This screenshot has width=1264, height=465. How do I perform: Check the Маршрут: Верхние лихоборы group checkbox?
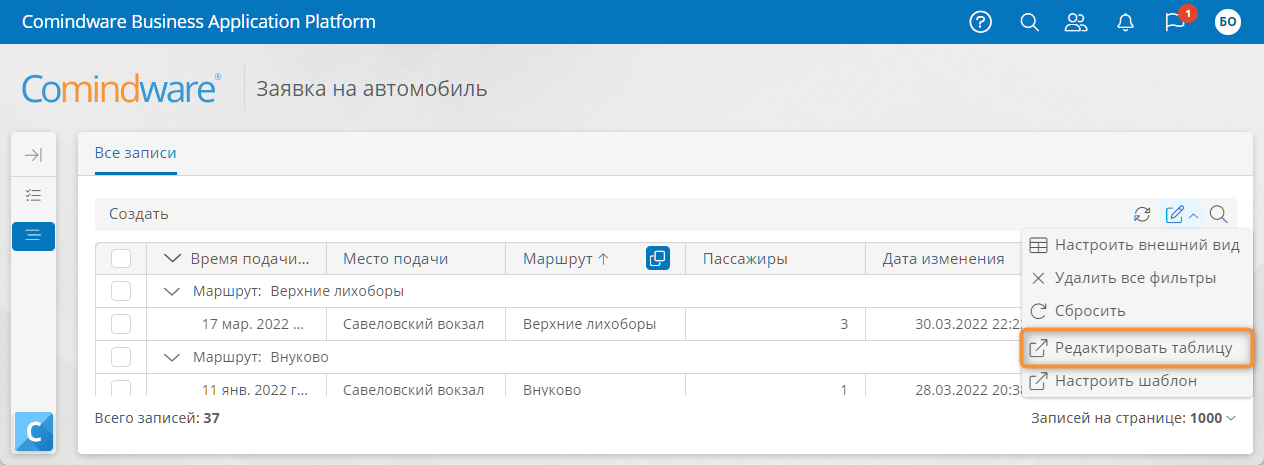pos(121,291)
